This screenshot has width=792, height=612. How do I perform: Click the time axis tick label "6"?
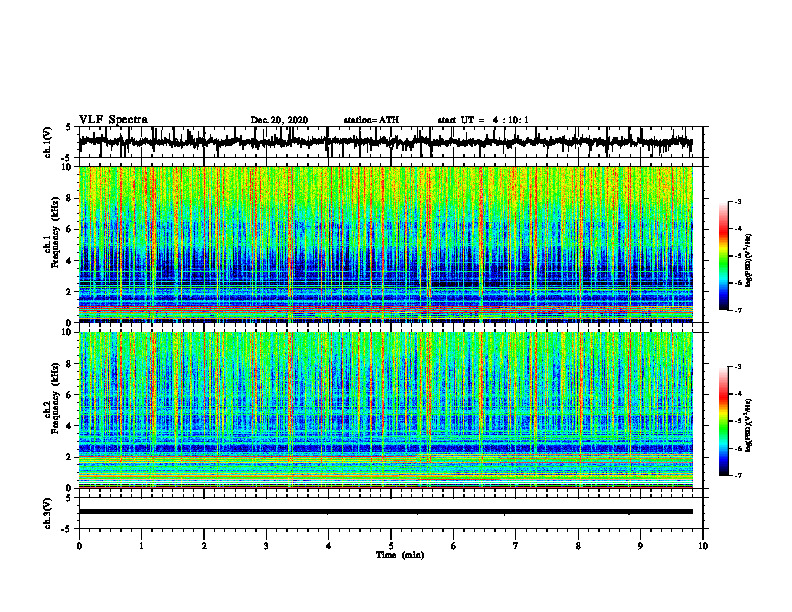(x=454, y=546)
